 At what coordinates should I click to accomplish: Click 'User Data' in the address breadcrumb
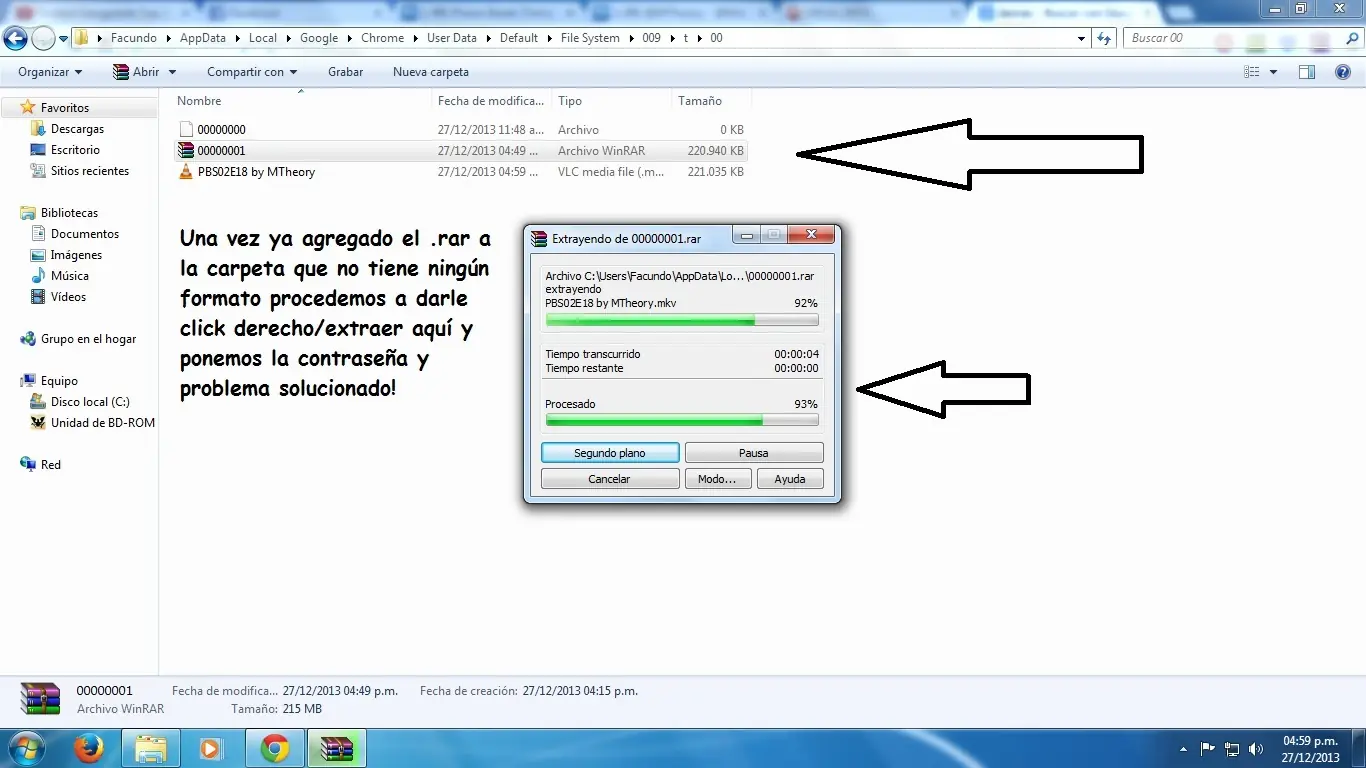tap(452, 38)
